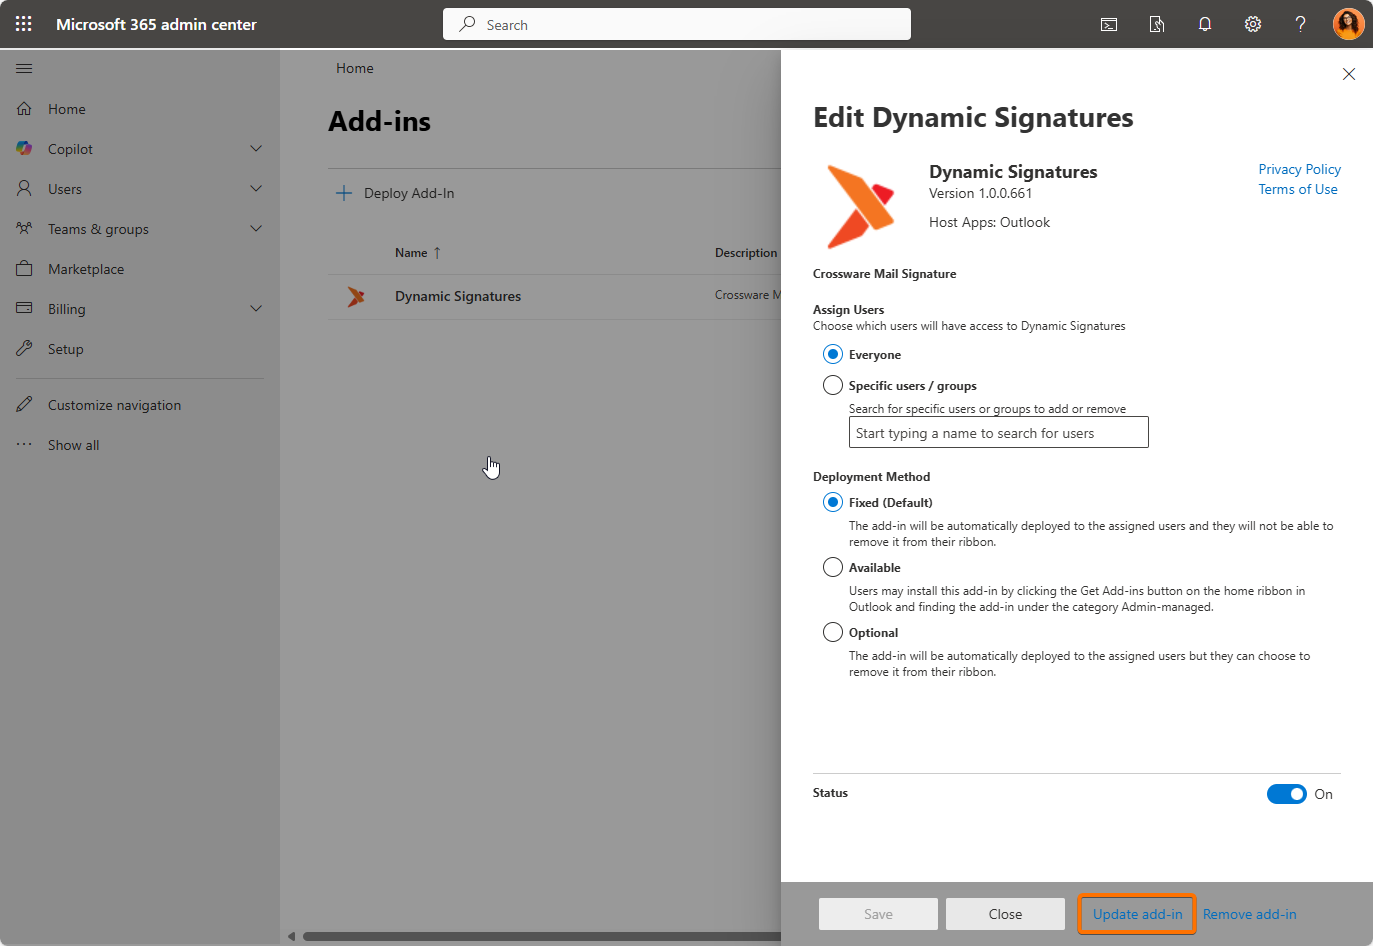The image size is (1373, 946).
Task: Open Cloud Shell icon in header
Action: [1109, 24]
